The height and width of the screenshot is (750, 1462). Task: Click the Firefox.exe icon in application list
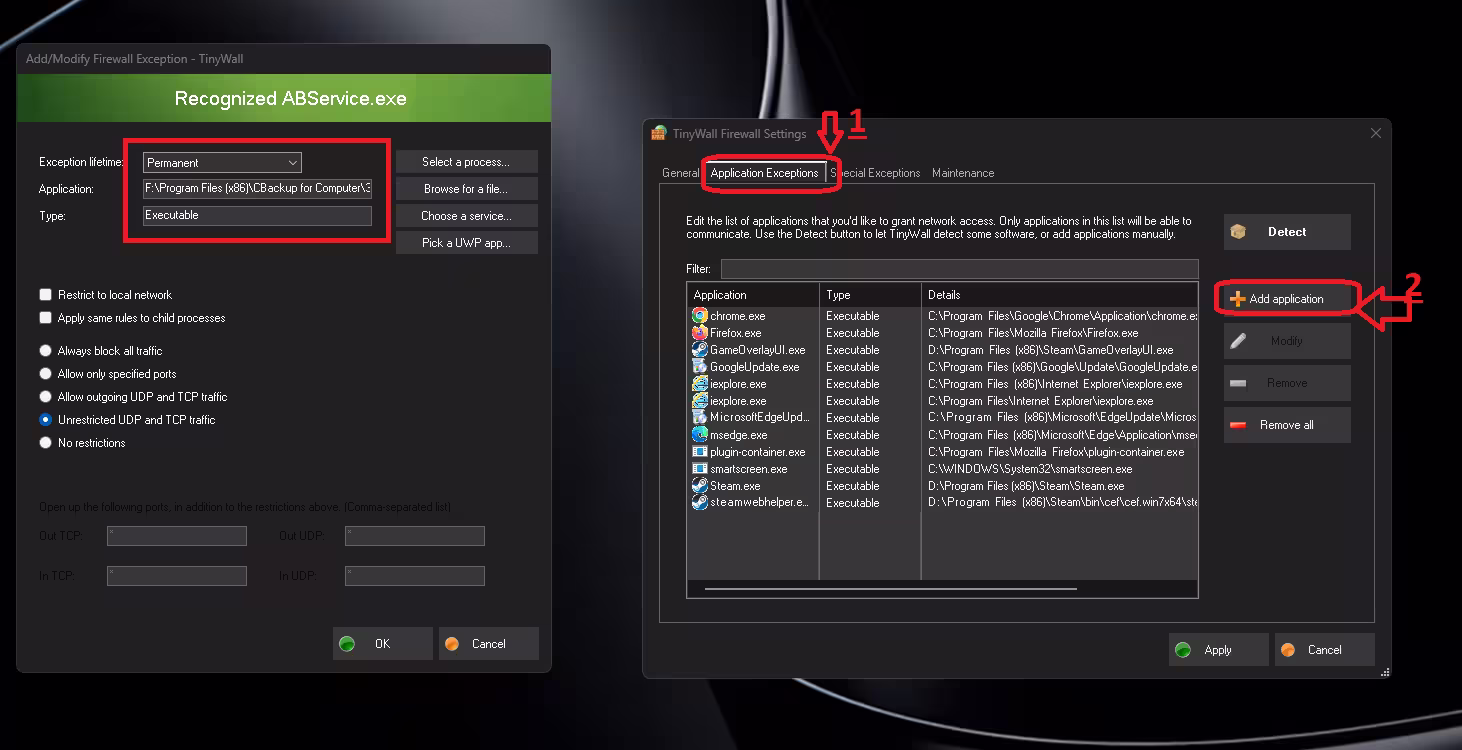coord(700,333)
